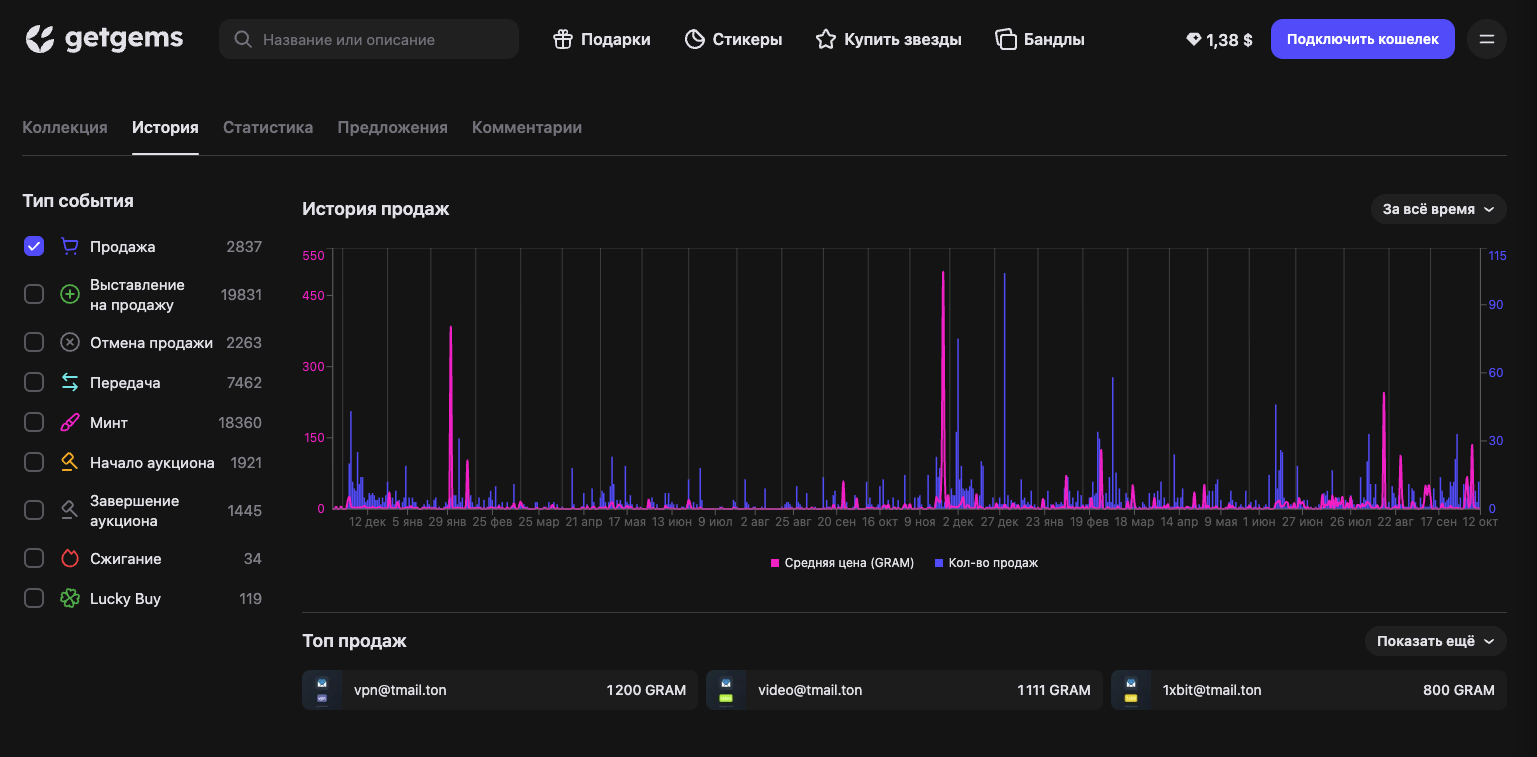This screenshot has height=757, width=1537.
Task: Open the video@tmail.ton top sale
Action: (904, 690)
